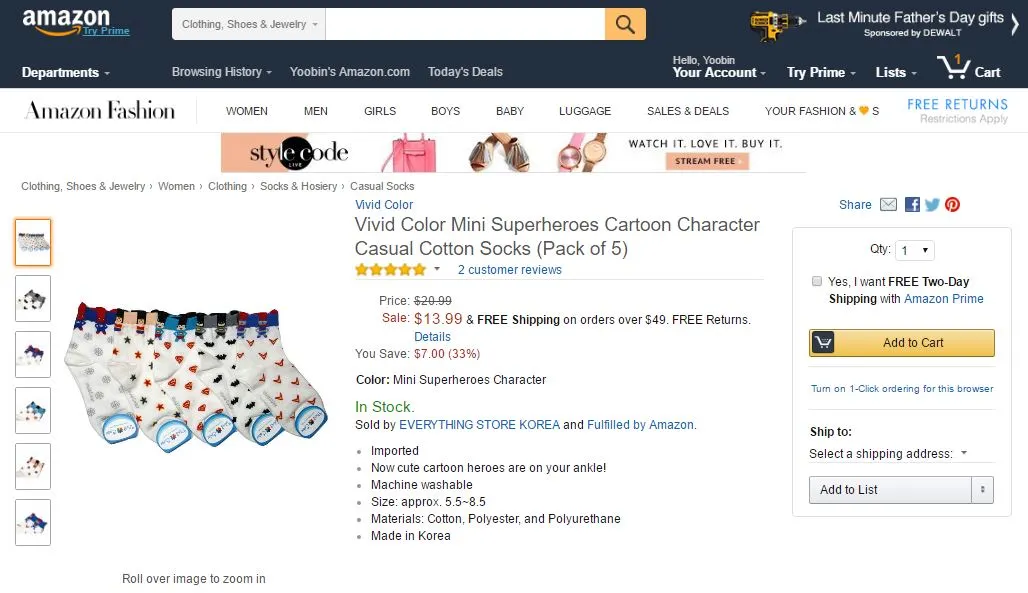
Task: Click the EVERYTHING STORE KOREA seller link
Action: pos(479,425)
